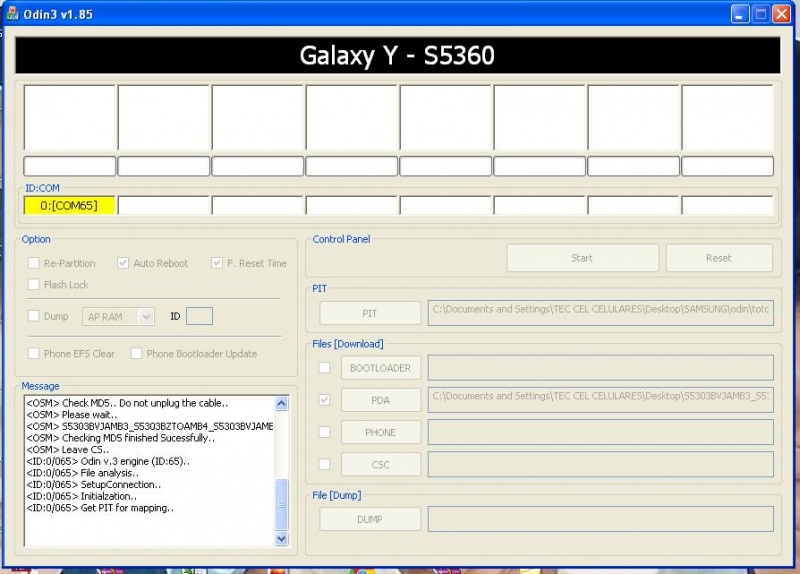Click the CSC file path field
Screen dimensions: 800x574
point(601,464)
